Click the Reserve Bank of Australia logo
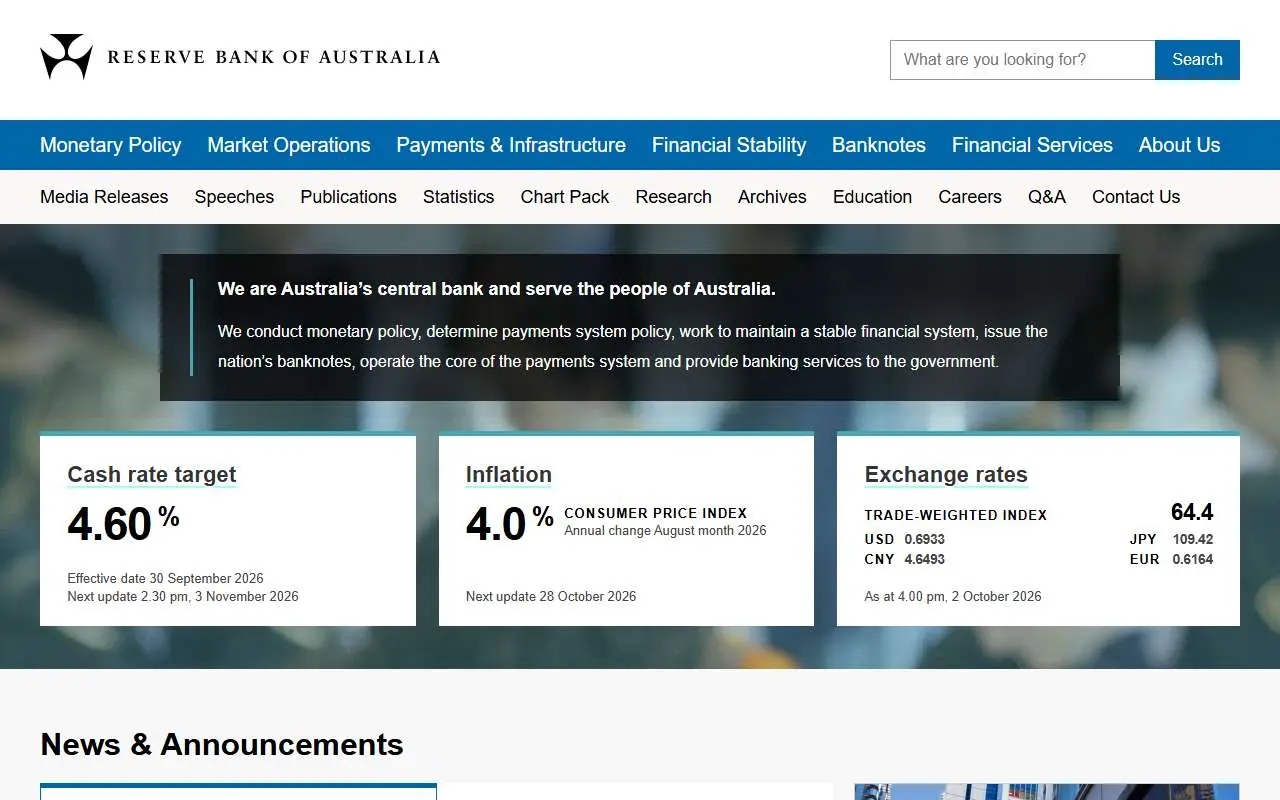This screenshot has width=1280, height=800. click(x=240, y=57)
